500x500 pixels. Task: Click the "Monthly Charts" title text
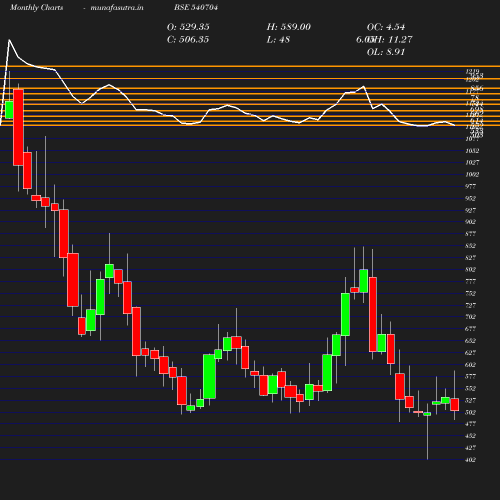(36, 8)
